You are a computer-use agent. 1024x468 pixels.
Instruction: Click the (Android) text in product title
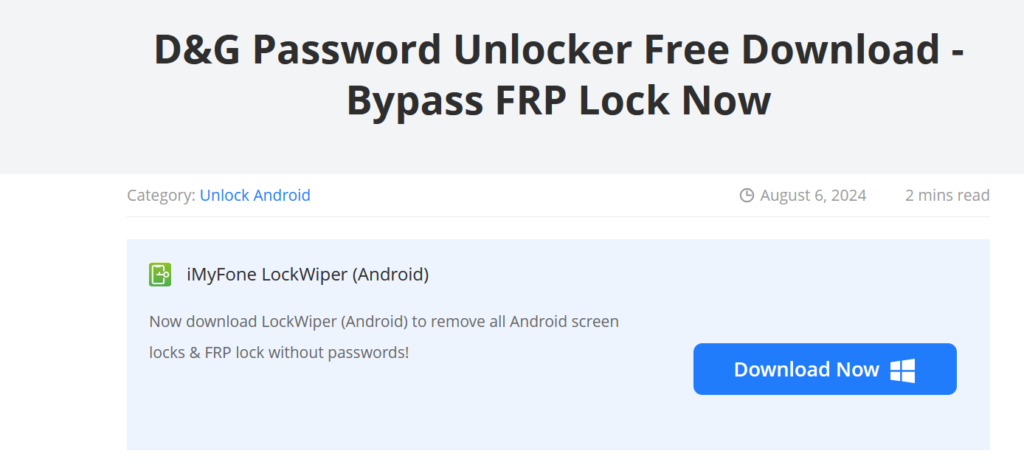391,275
